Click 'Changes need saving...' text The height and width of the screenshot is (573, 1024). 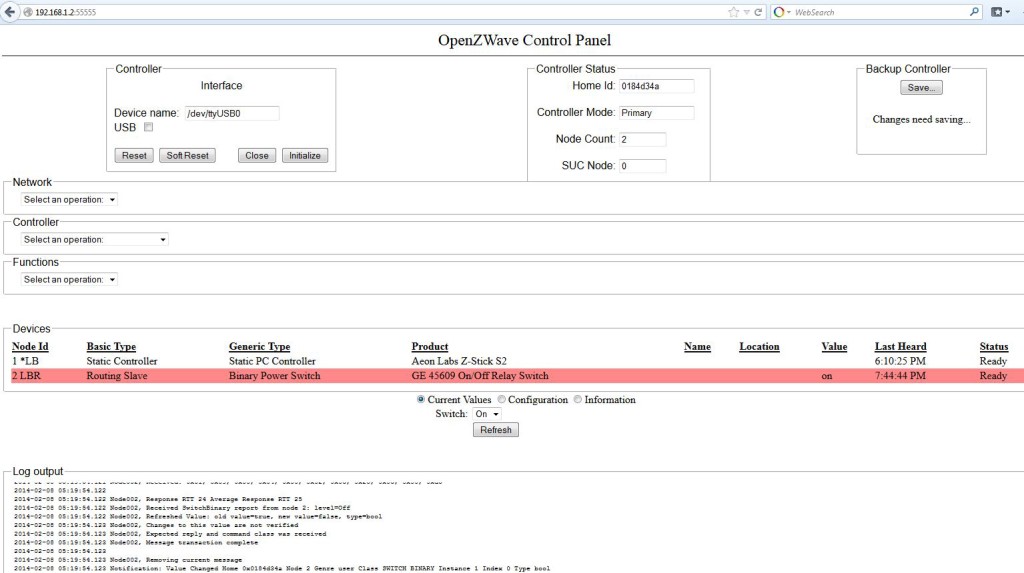click(x=921, y=120)
